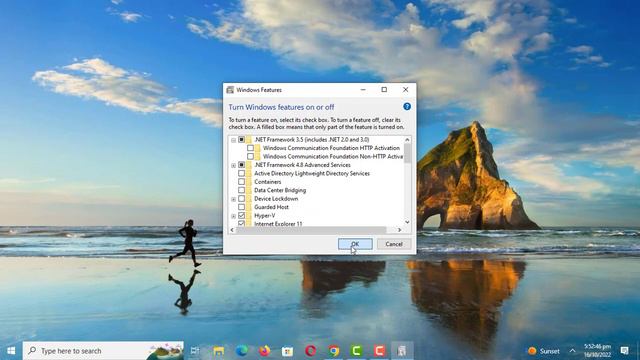This screenshot has width=640, height=360.
Task: Open the red Camtasia taskbar icon
Action: (x=379, y=351)
